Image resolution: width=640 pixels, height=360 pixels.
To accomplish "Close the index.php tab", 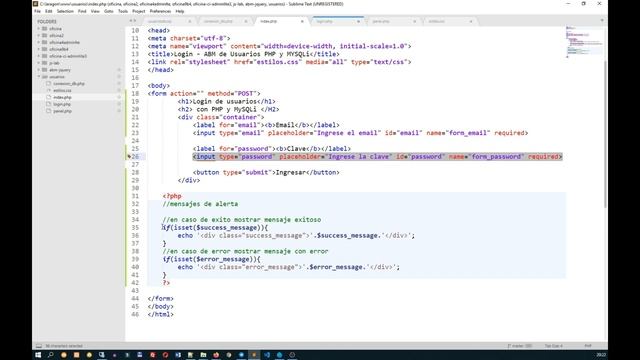I will tap(302, 21).
